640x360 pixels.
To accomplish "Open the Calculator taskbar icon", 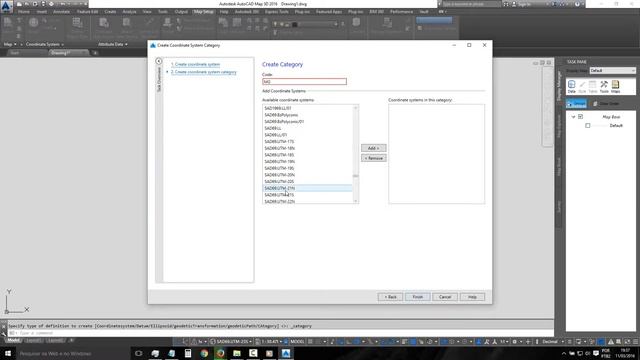I will 188,353.
